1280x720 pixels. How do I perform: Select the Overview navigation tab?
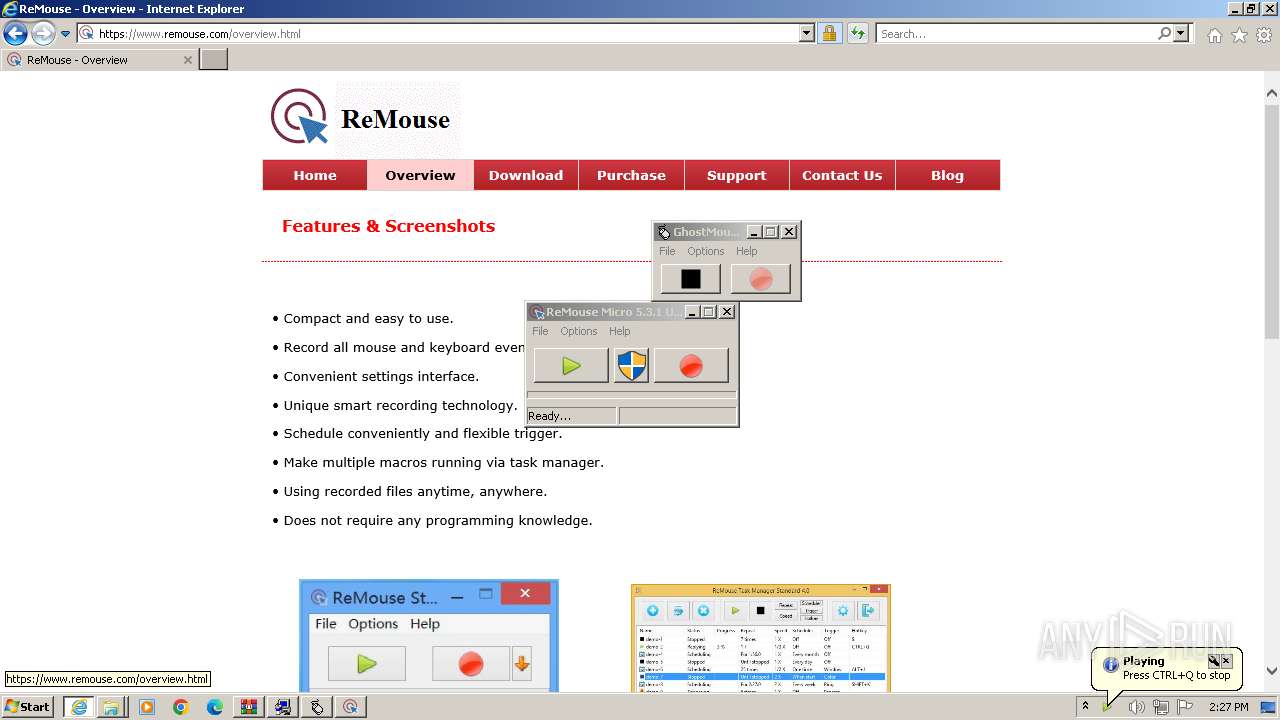pos(420,175)
